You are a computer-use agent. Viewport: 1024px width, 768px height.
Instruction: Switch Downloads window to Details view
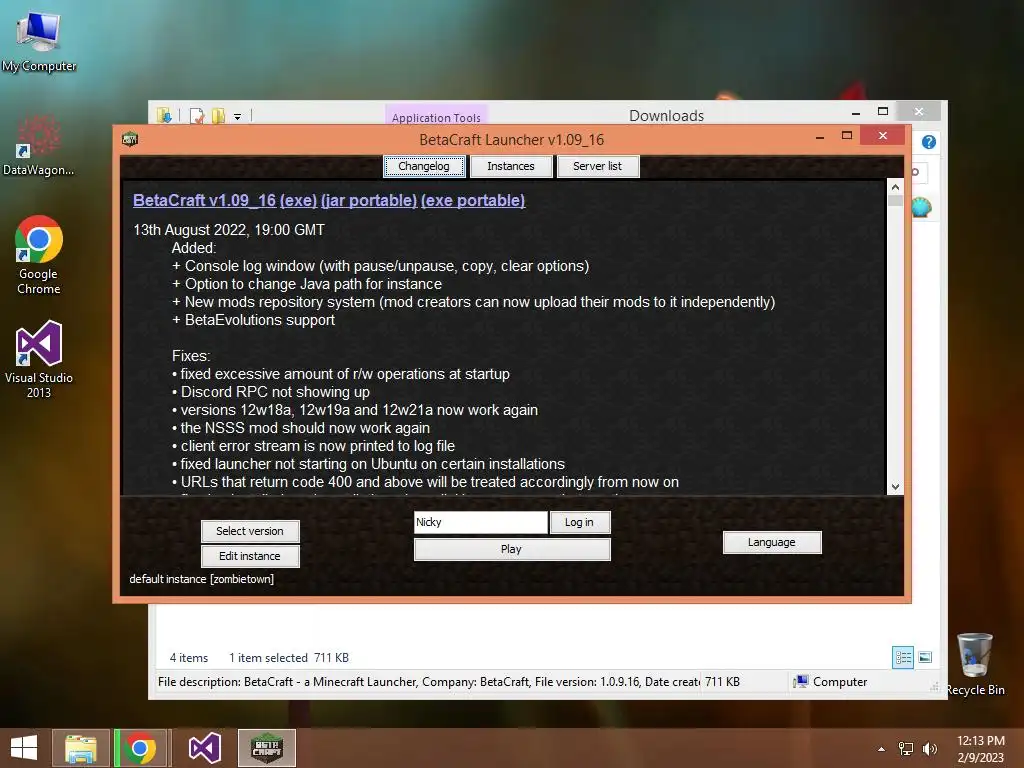903,657
